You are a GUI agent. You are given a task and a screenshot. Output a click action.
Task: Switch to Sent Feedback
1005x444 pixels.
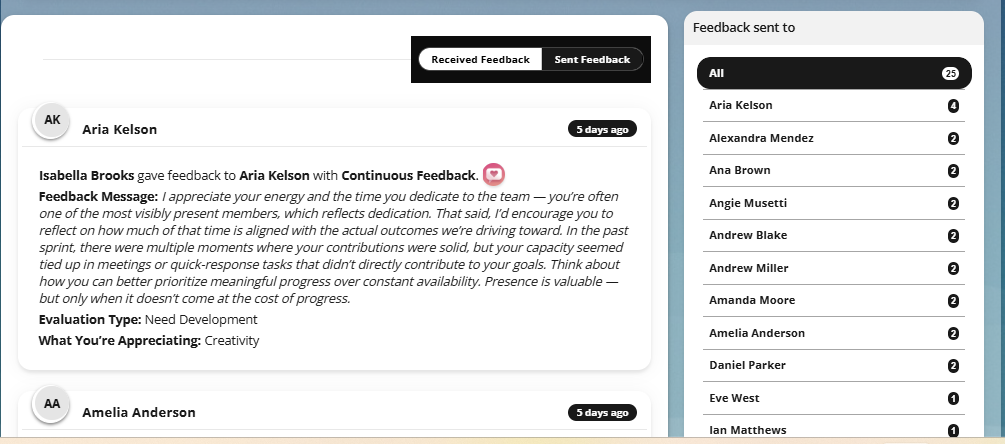592,60
